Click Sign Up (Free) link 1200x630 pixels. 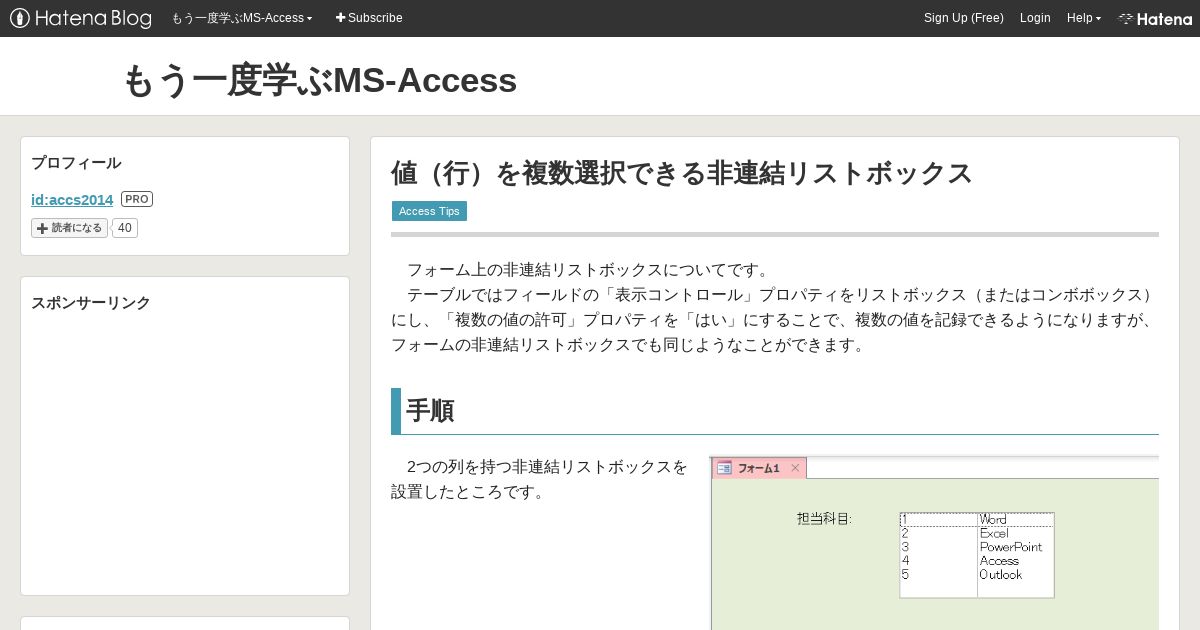(964, 18)
